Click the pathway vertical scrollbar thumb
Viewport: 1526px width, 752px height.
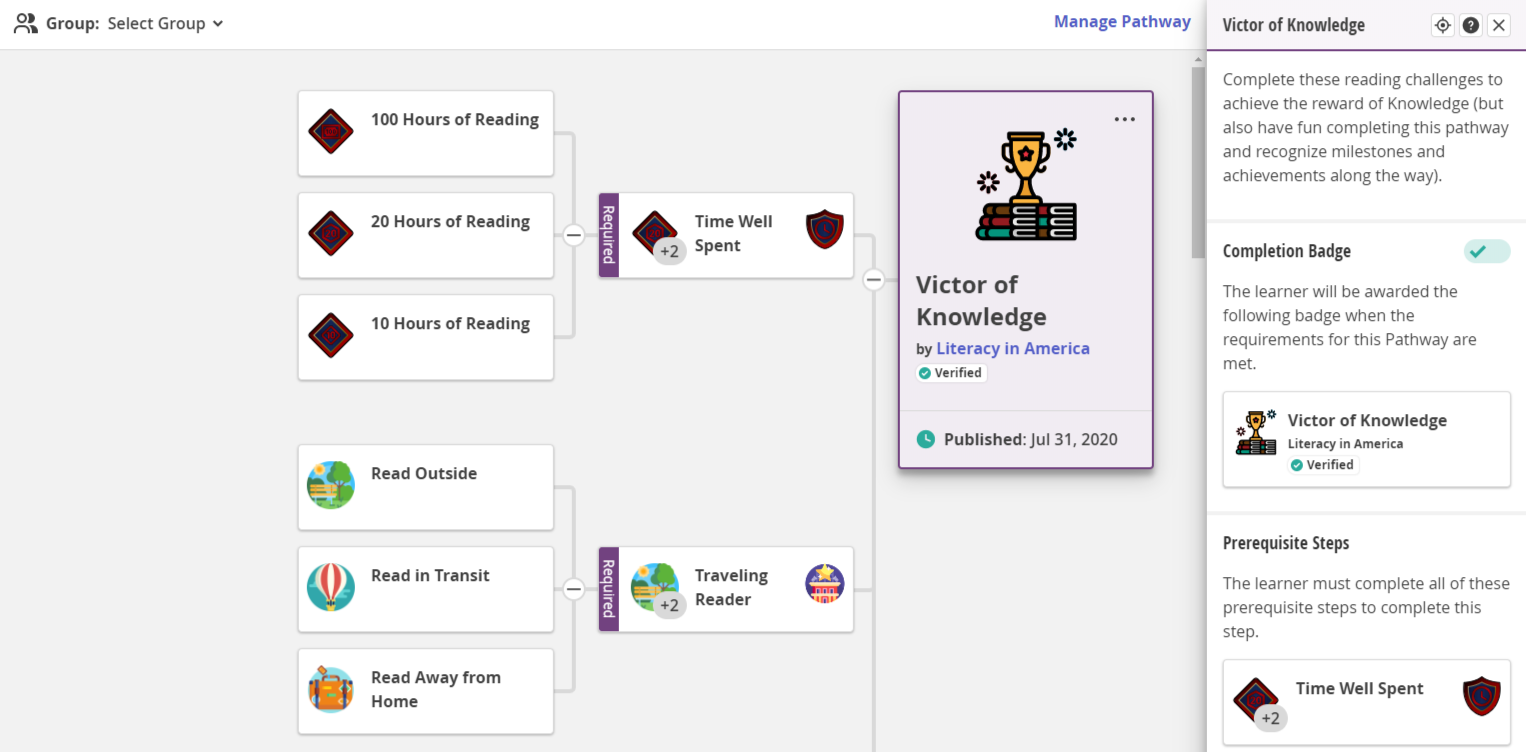(x=1198, y=160)
